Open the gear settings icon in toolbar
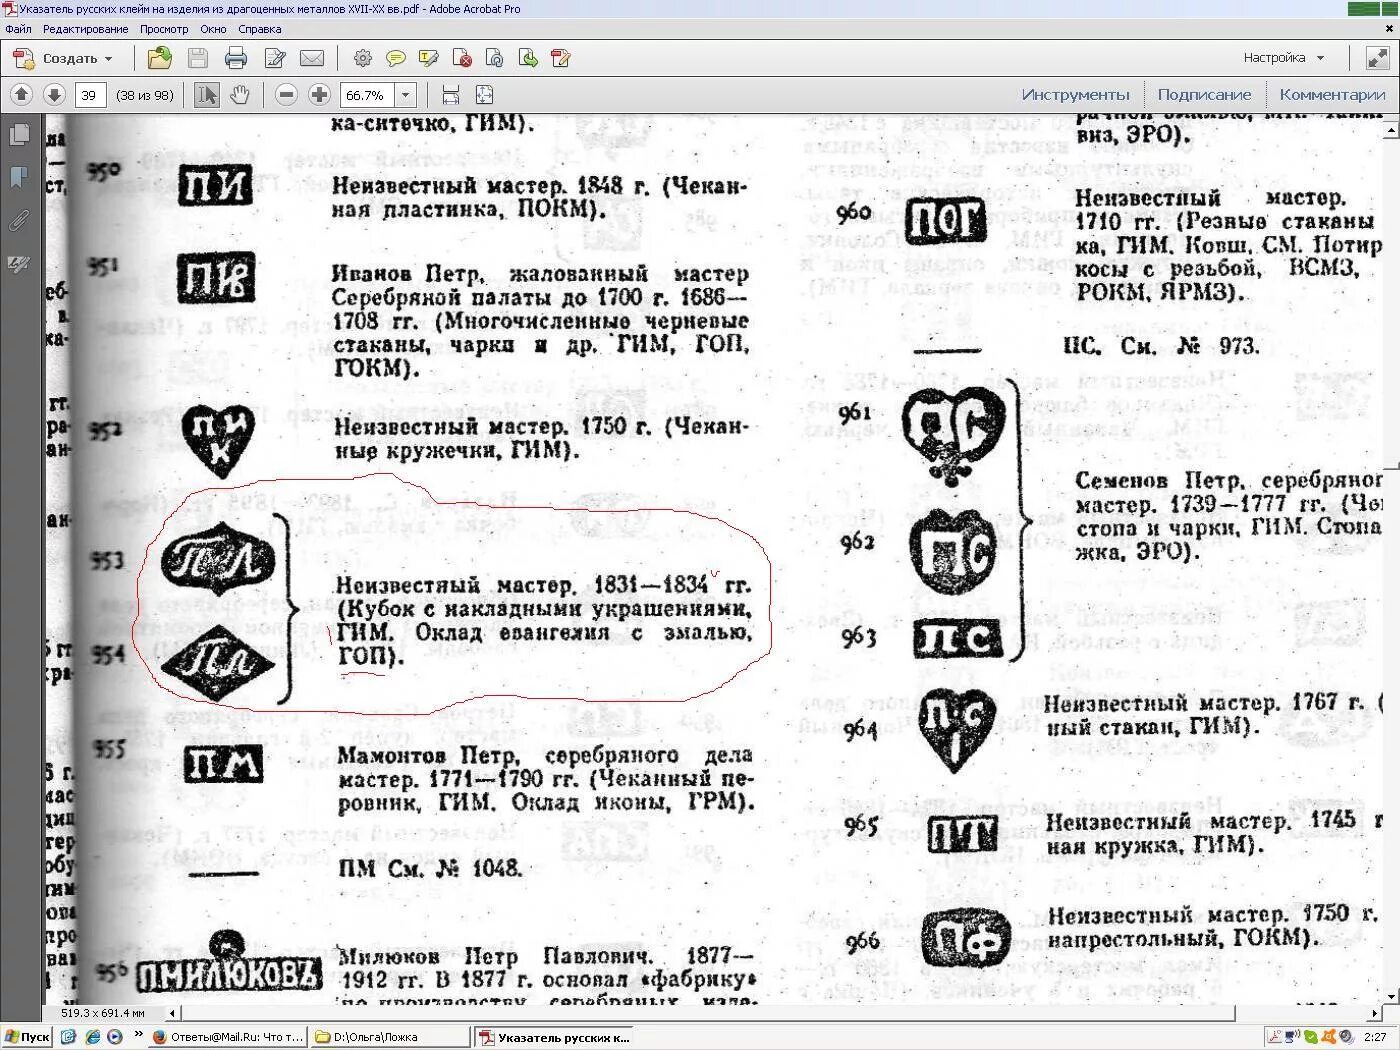The image size is (1400, 1050). point(363,59)
